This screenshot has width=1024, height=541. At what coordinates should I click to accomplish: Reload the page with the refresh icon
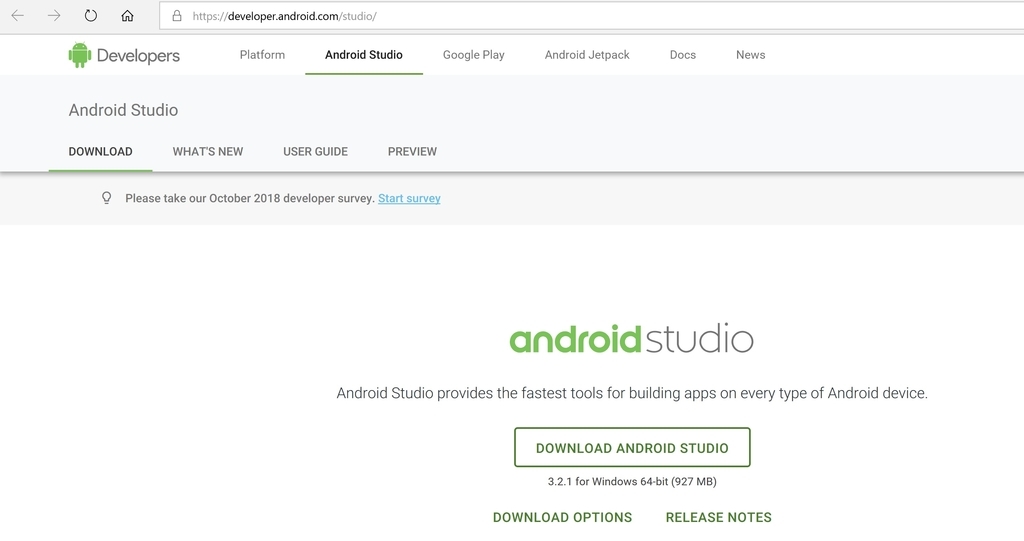[x=91, y=16]
